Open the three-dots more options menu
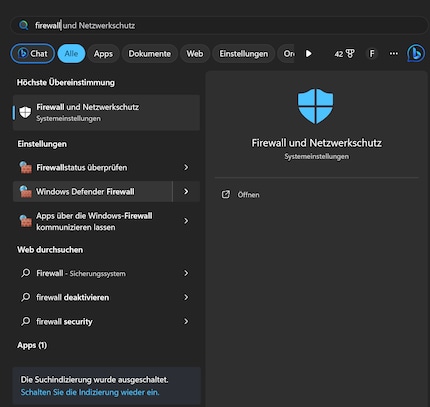Image resolution: width=430 pixels, height=407 pixels. point(394,53)
